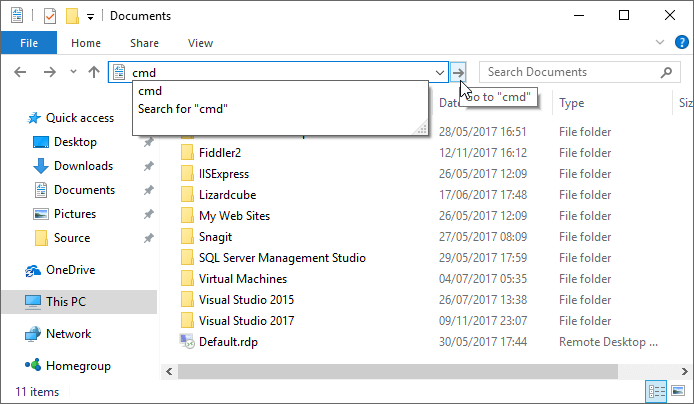
Task: Open the Share ribbon tab
Action: (144, 43)
